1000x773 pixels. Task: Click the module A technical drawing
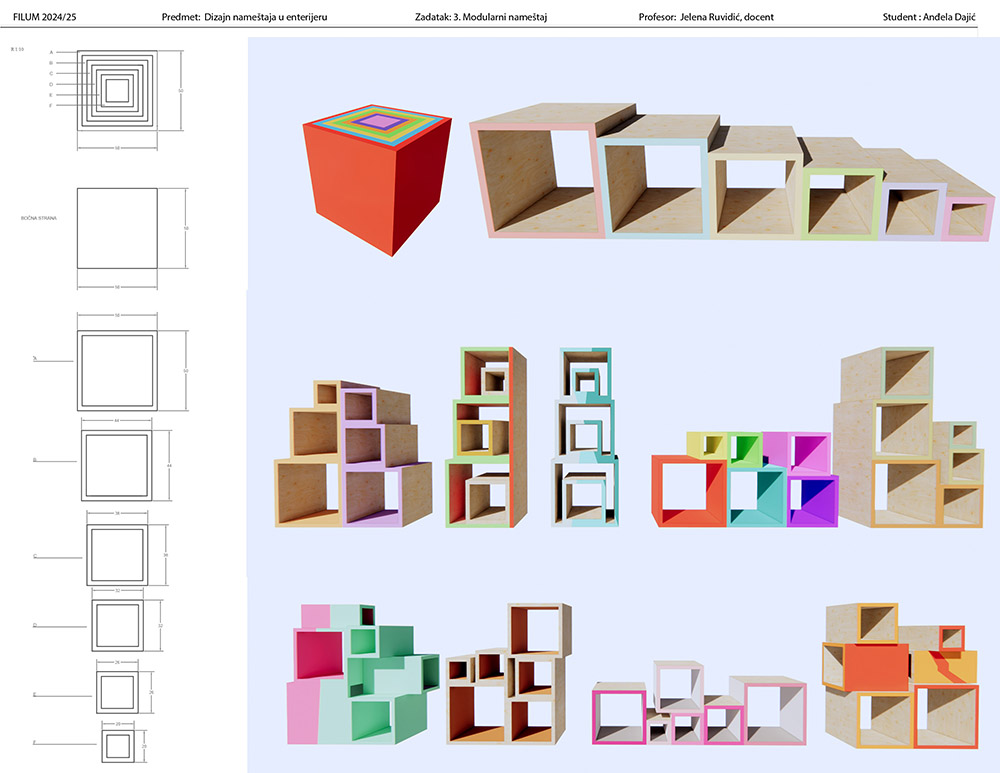click(118, 371)
